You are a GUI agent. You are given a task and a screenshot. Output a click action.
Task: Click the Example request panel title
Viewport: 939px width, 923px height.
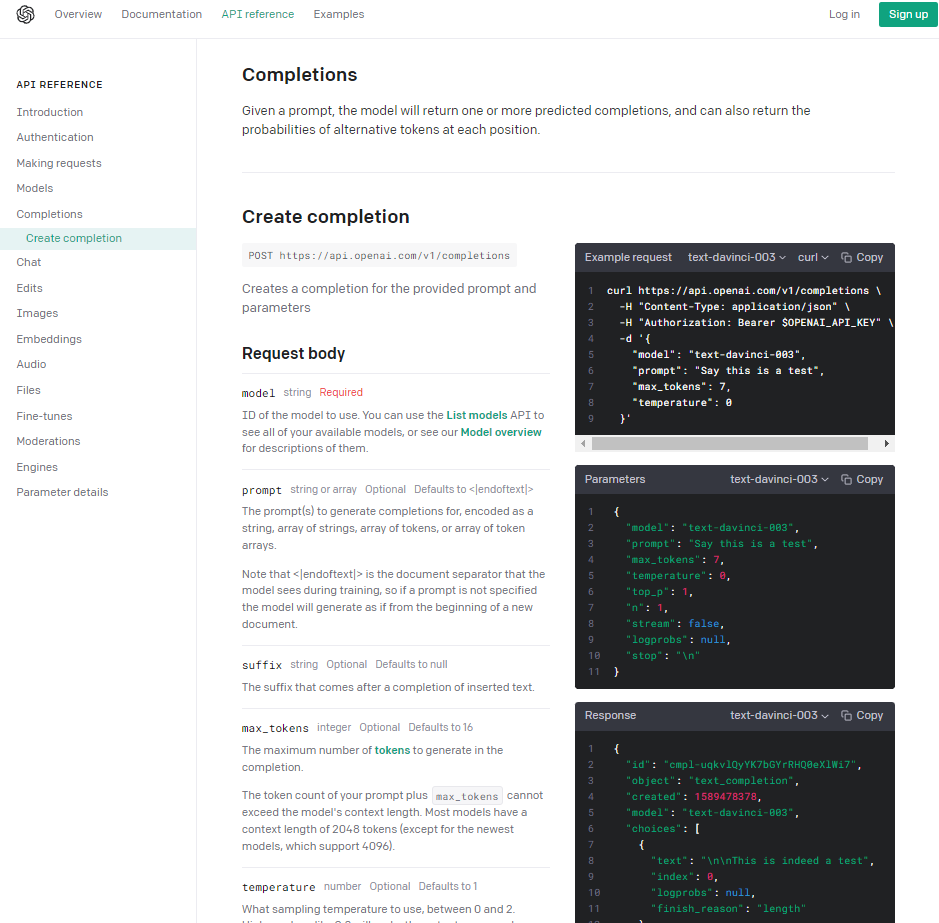click(628, 257)
